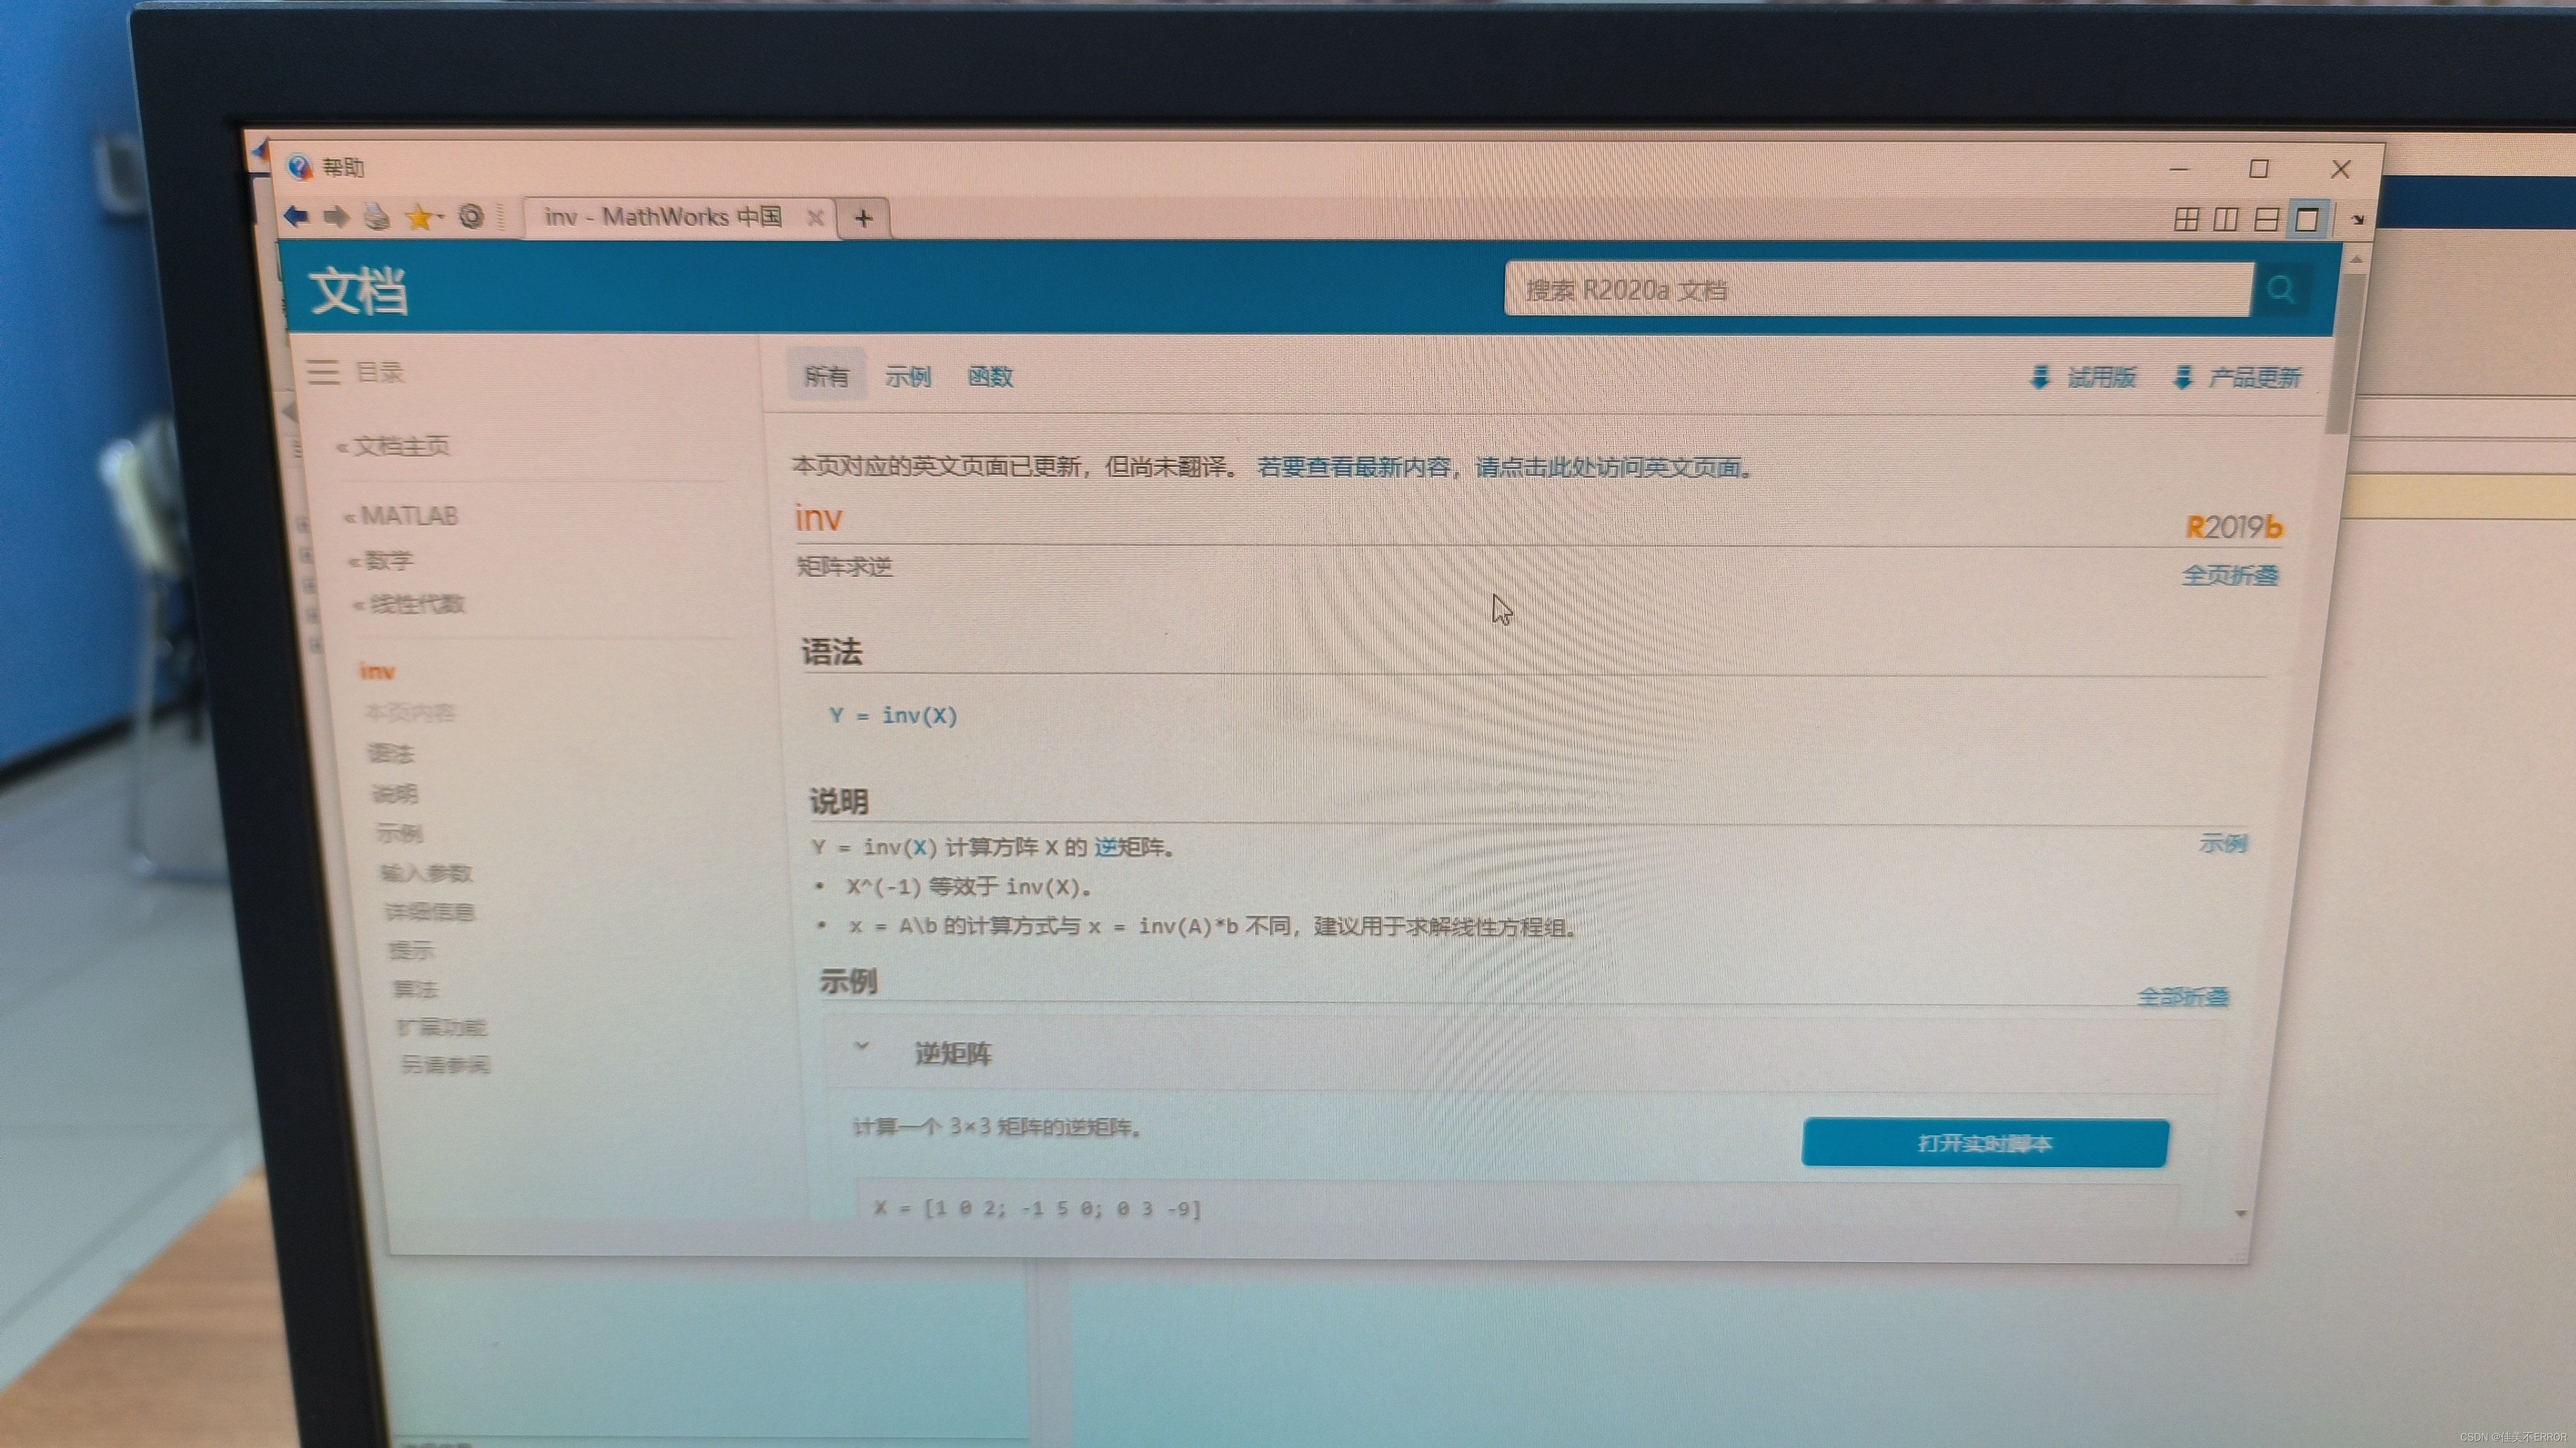The width and height of the screenshot is (2576, 1448).
Task: Click the help window icon in the title bar
Action: (x=299, y=167)
